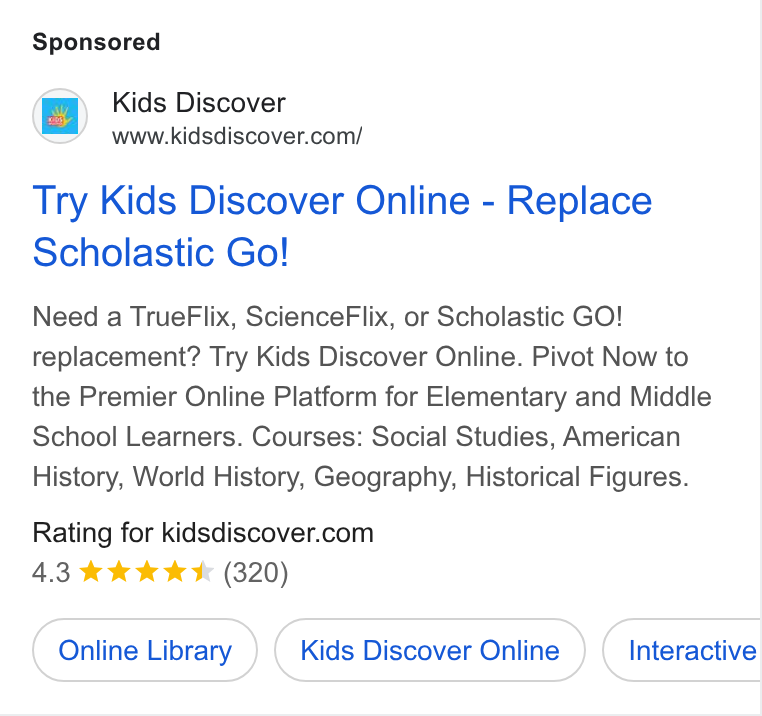
Task: Click the Sponsored label
Action: click(96, 42)
